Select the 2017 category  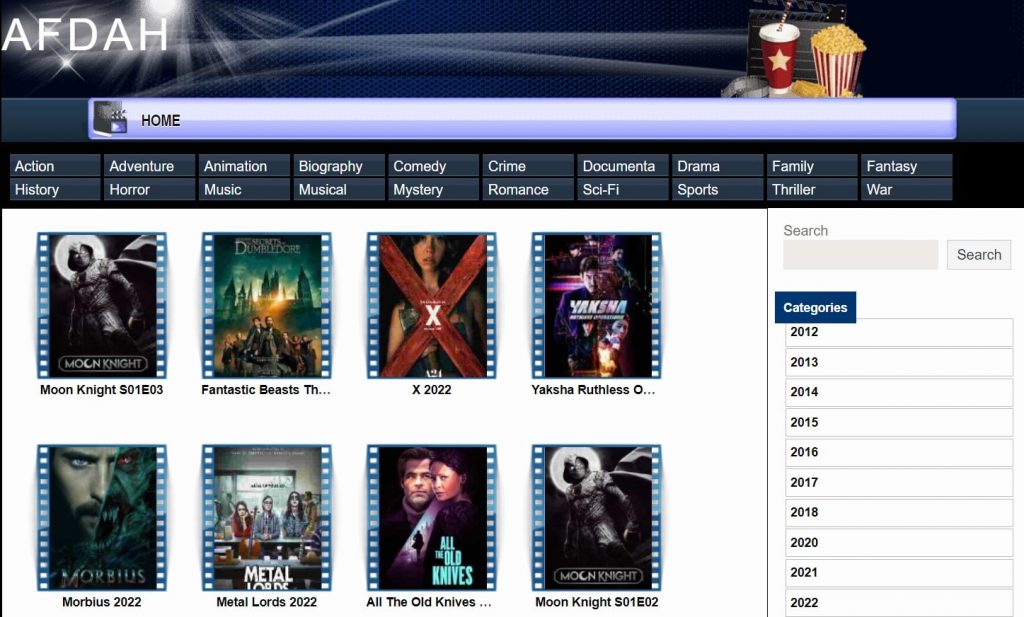[899, 483]
